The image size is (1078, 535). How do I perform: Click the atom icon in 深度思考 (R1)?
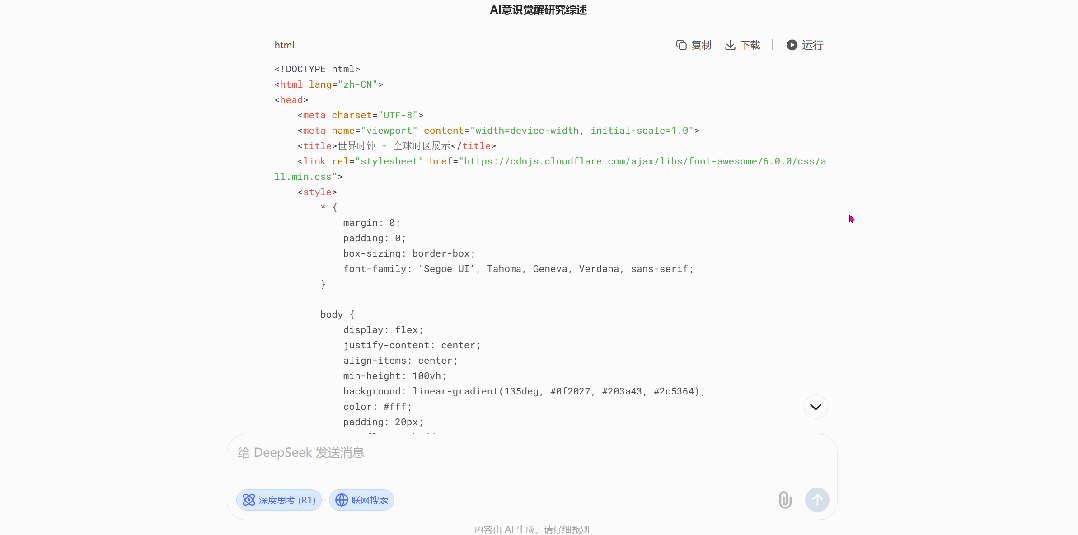(247, 500)
